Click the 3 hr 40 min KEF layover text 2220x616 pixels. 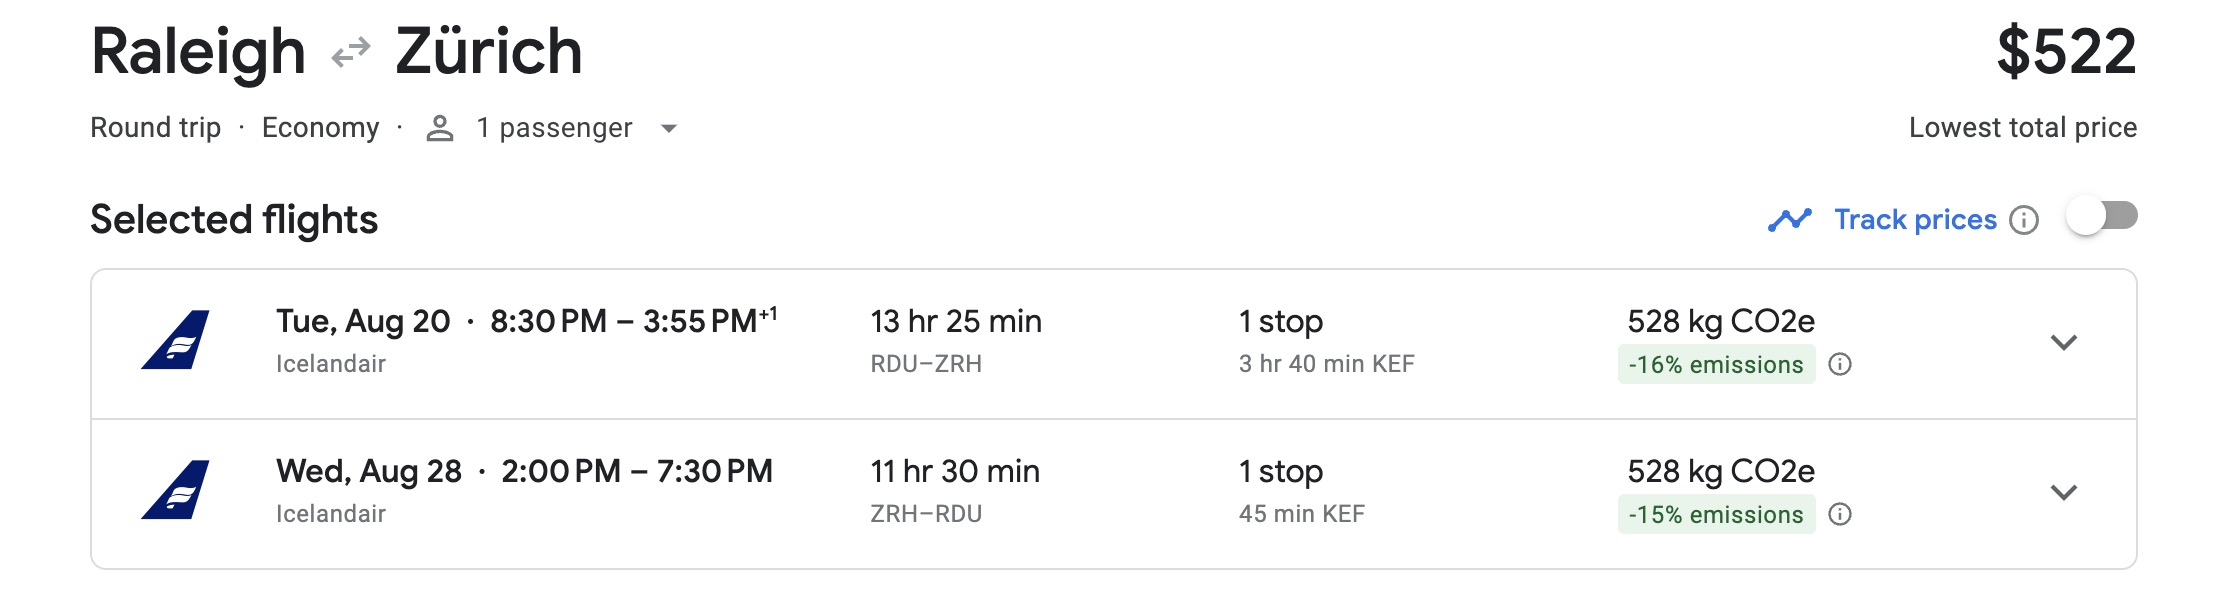point(1323,364)
